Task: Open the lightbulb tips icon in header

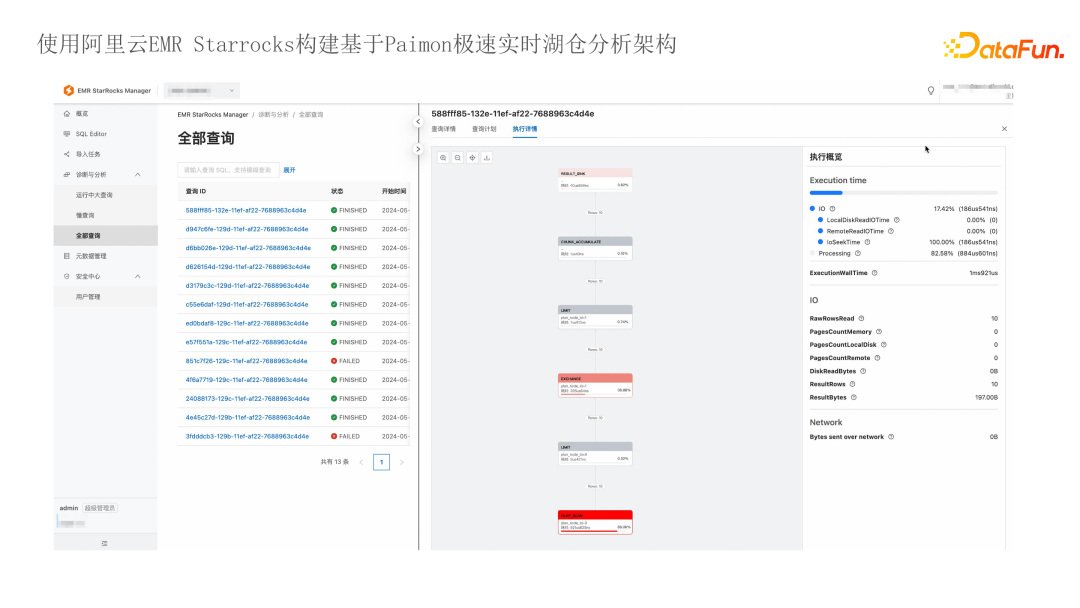Action: [931, 91]
